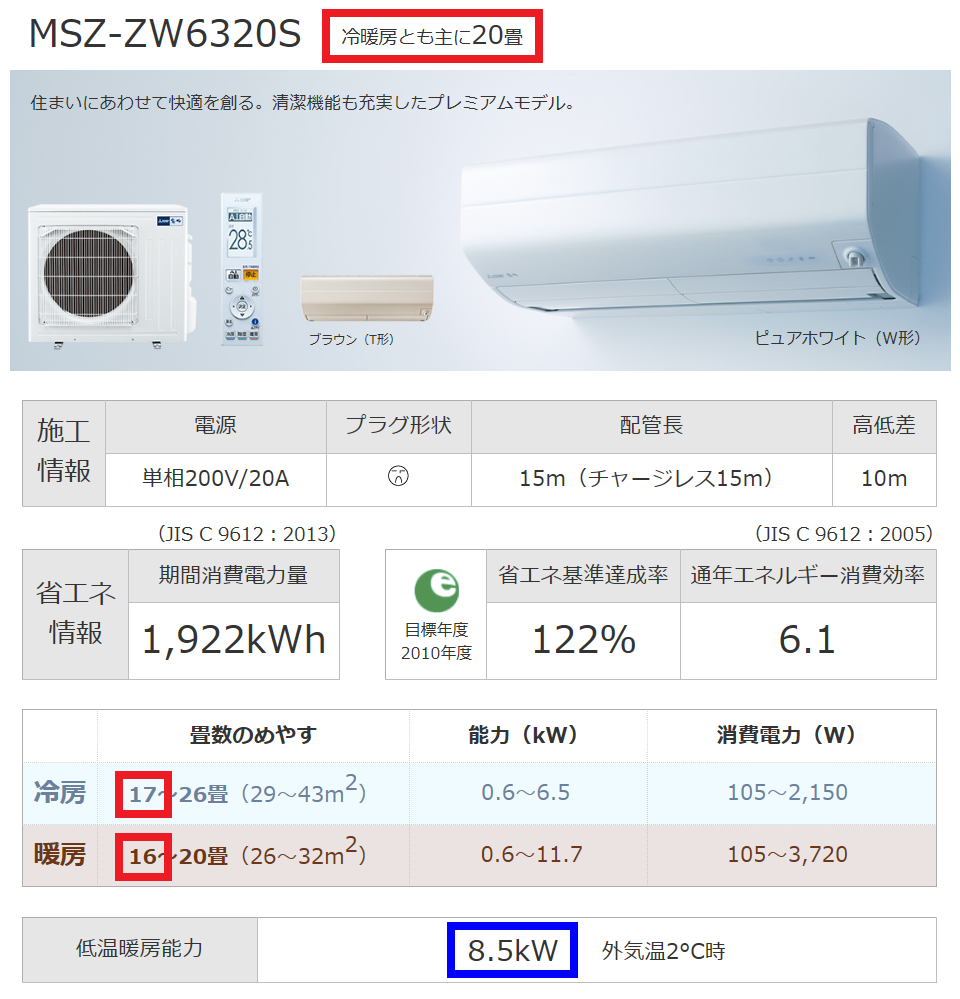Click the 期間消費電力量 header
The width and height of the screenshot is (960, 999).
pos(233,575)
